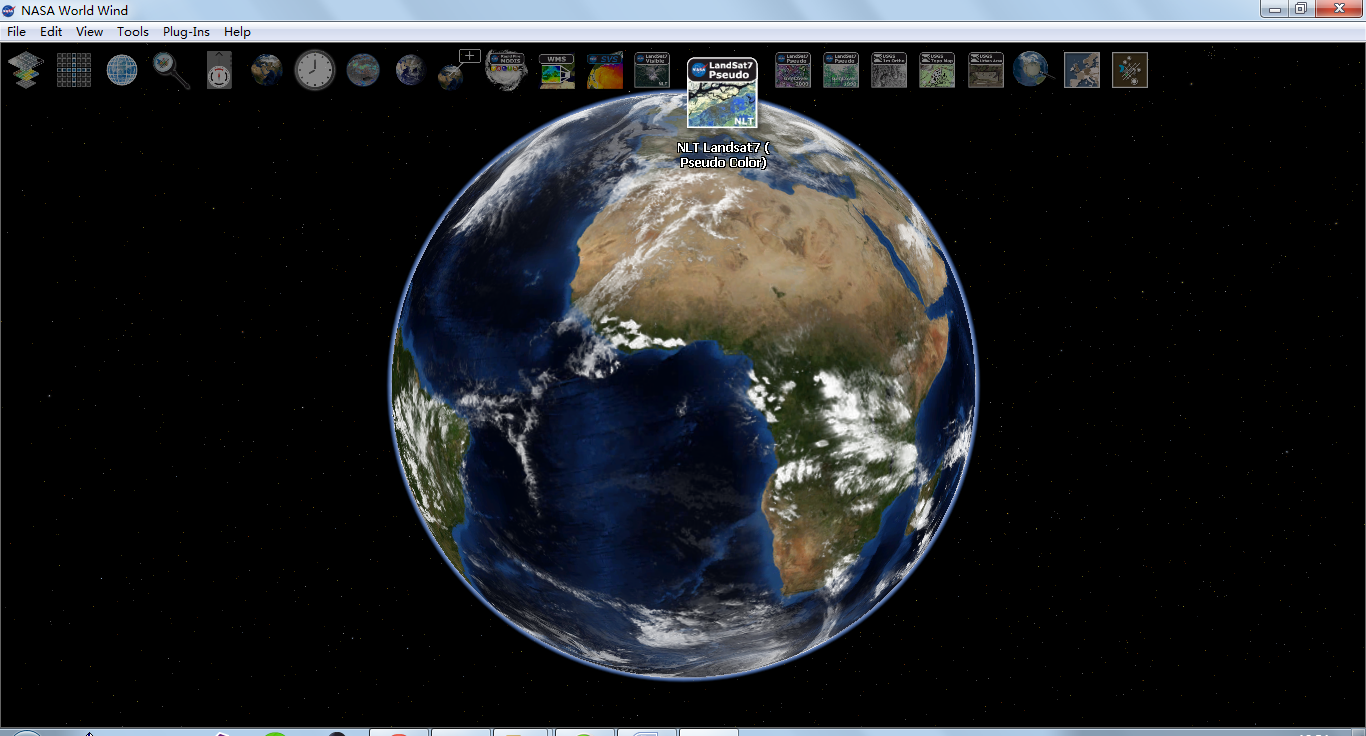Click the Help menu
This screenshot has width=1366, height=736.
(x=237, y=32)
